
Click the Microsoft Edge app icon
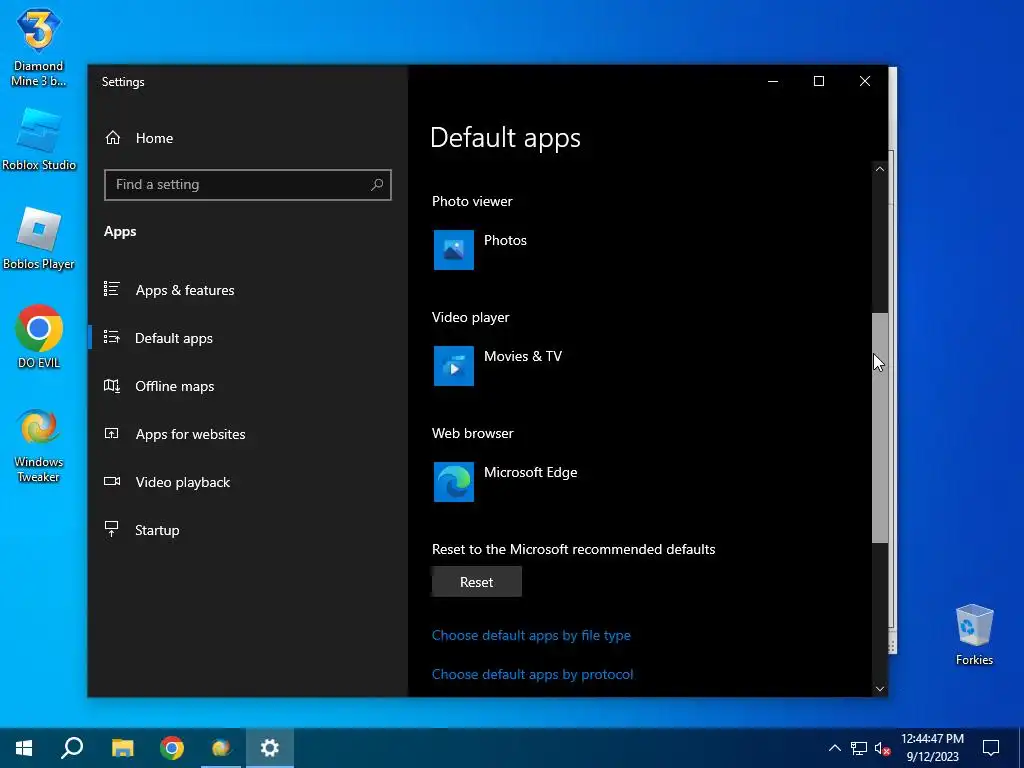[x=454, y=482]
